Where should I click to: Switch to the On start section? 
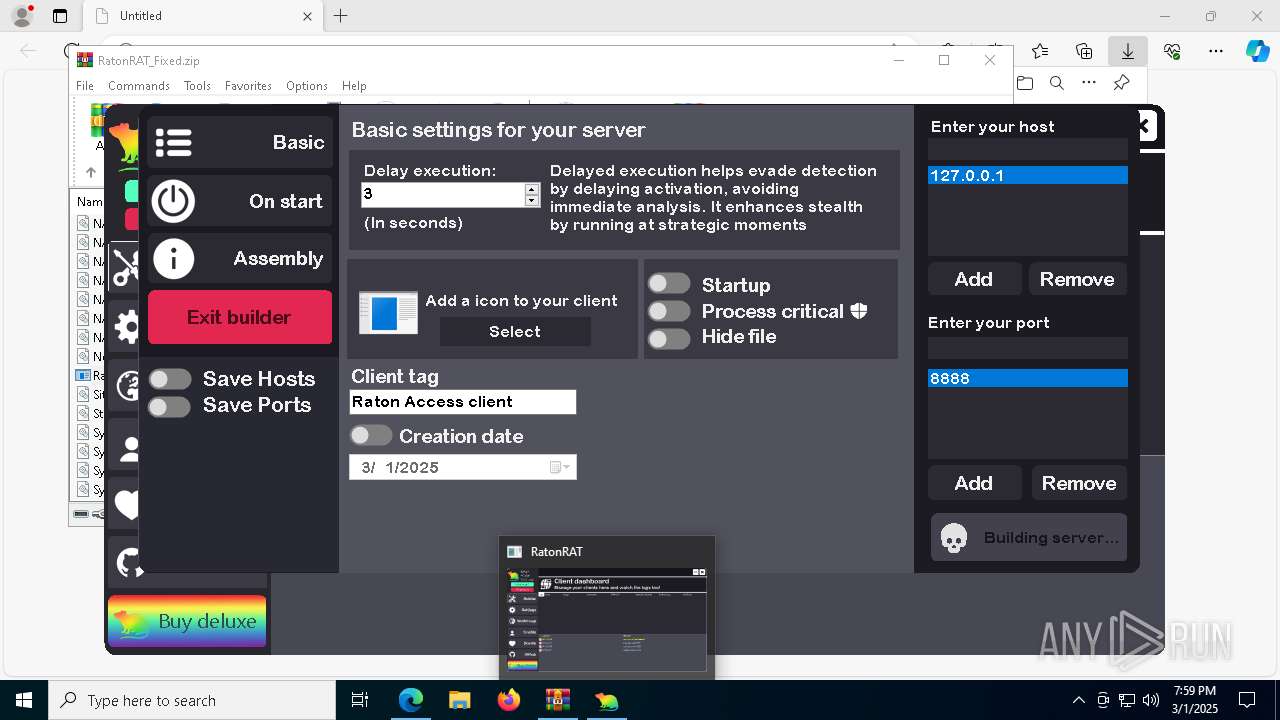pos(240,201)
